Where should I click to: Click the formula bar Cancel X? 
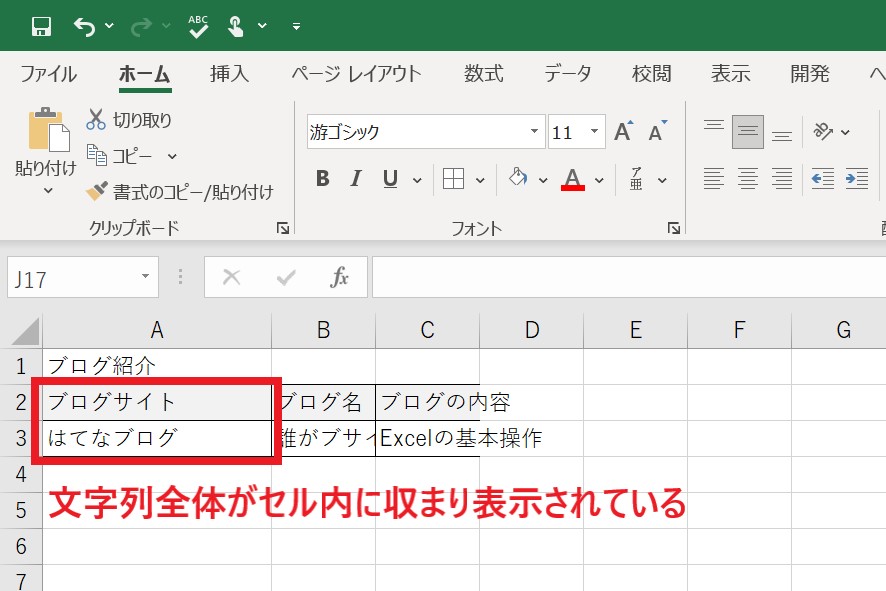232,277
